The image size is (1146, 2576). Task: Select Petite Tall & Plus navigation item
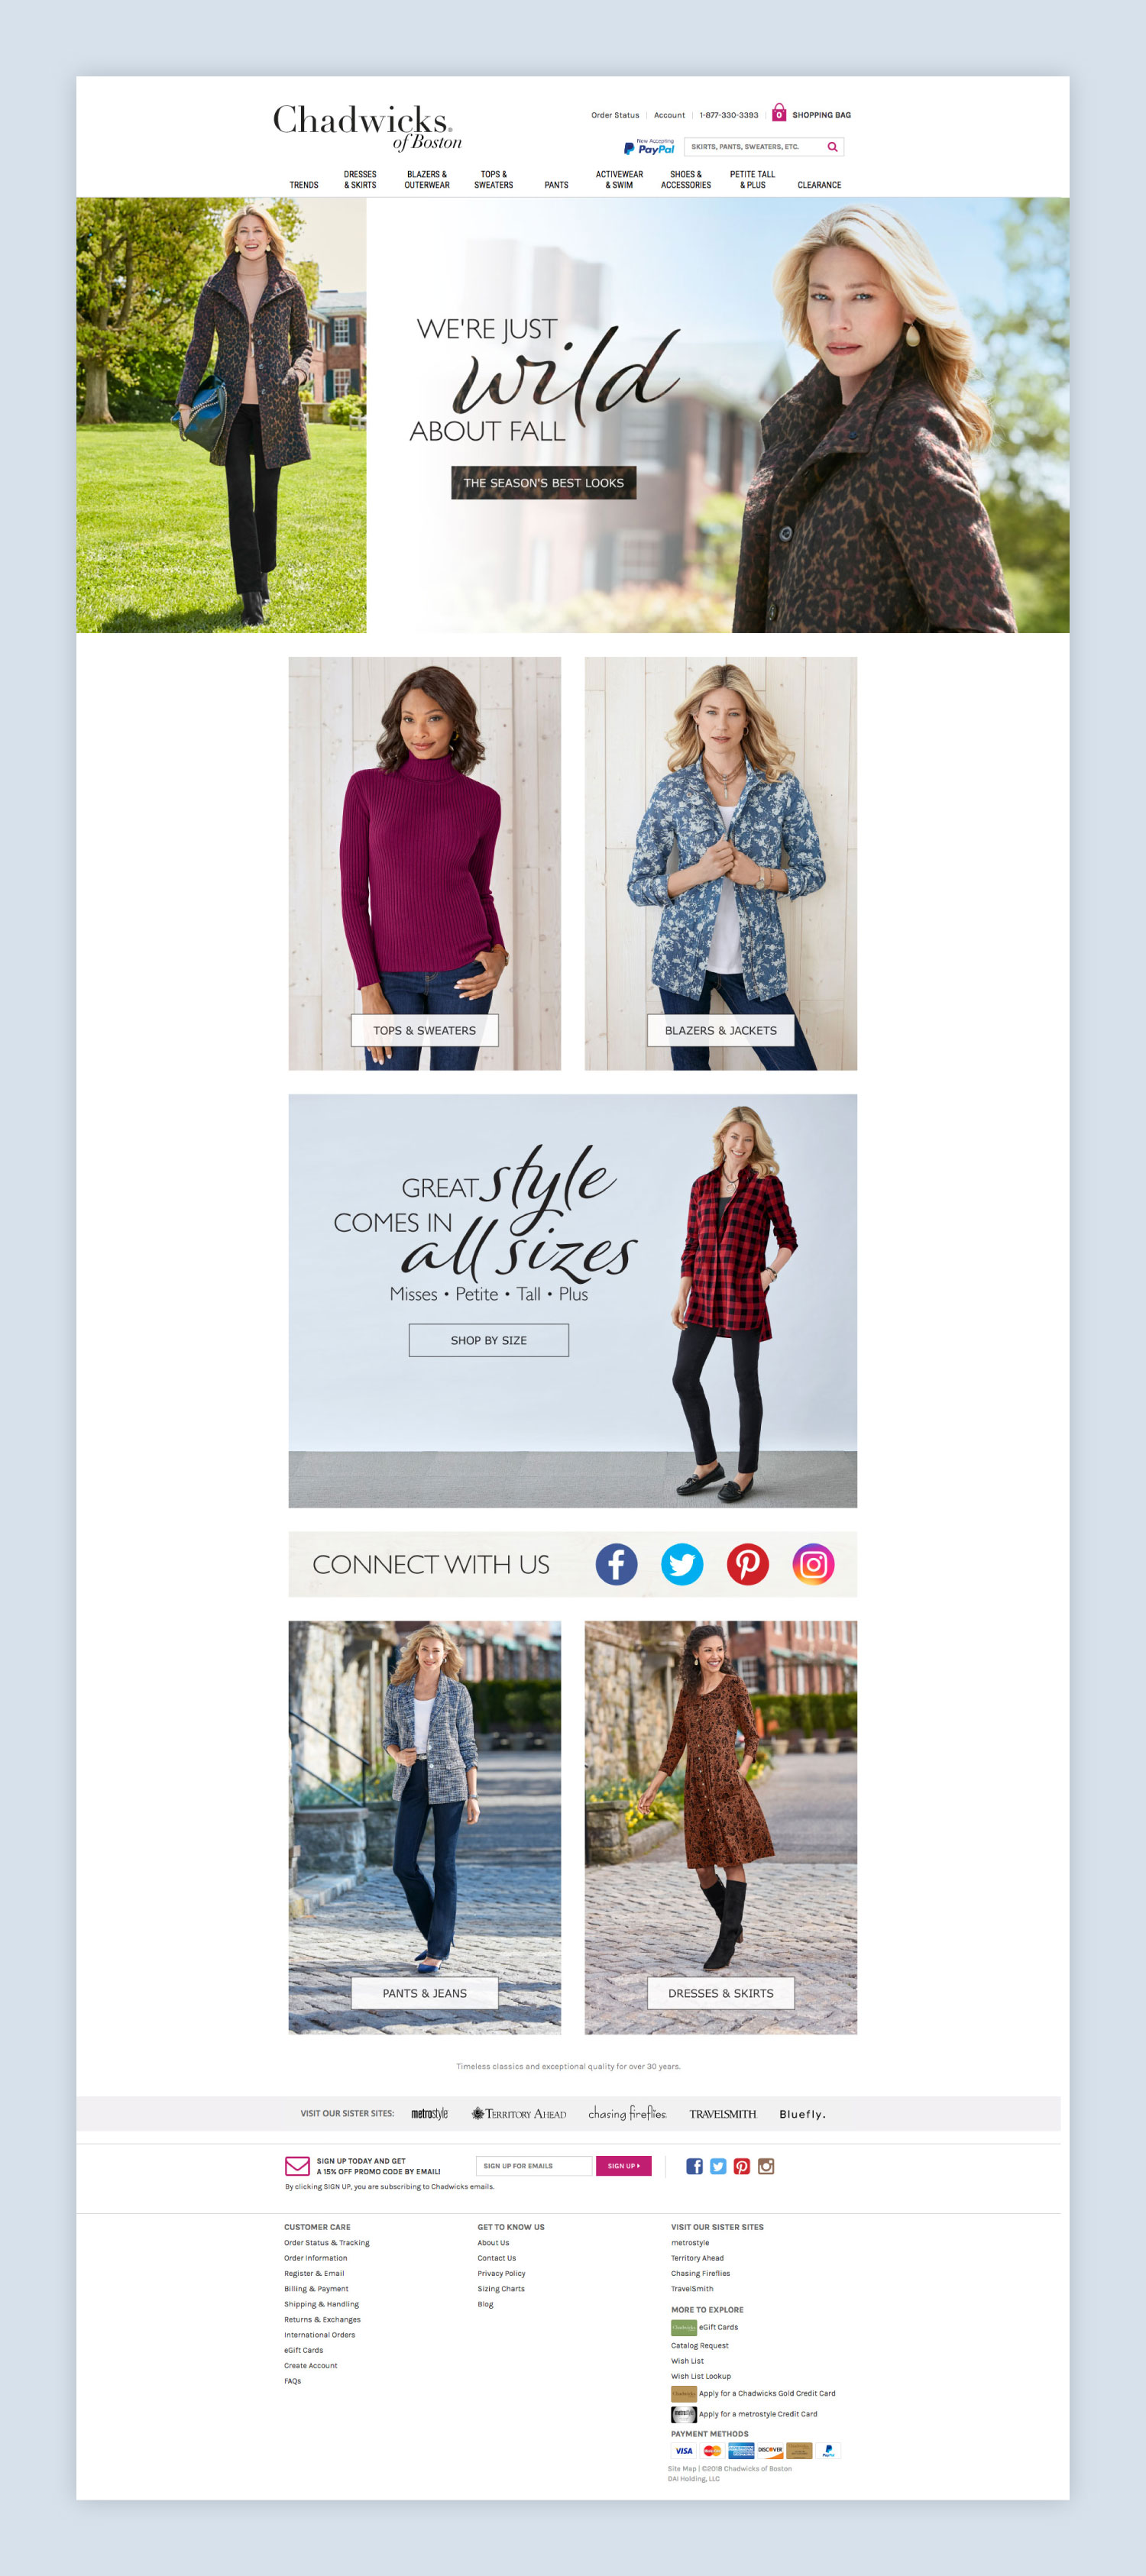coord(752,179)
